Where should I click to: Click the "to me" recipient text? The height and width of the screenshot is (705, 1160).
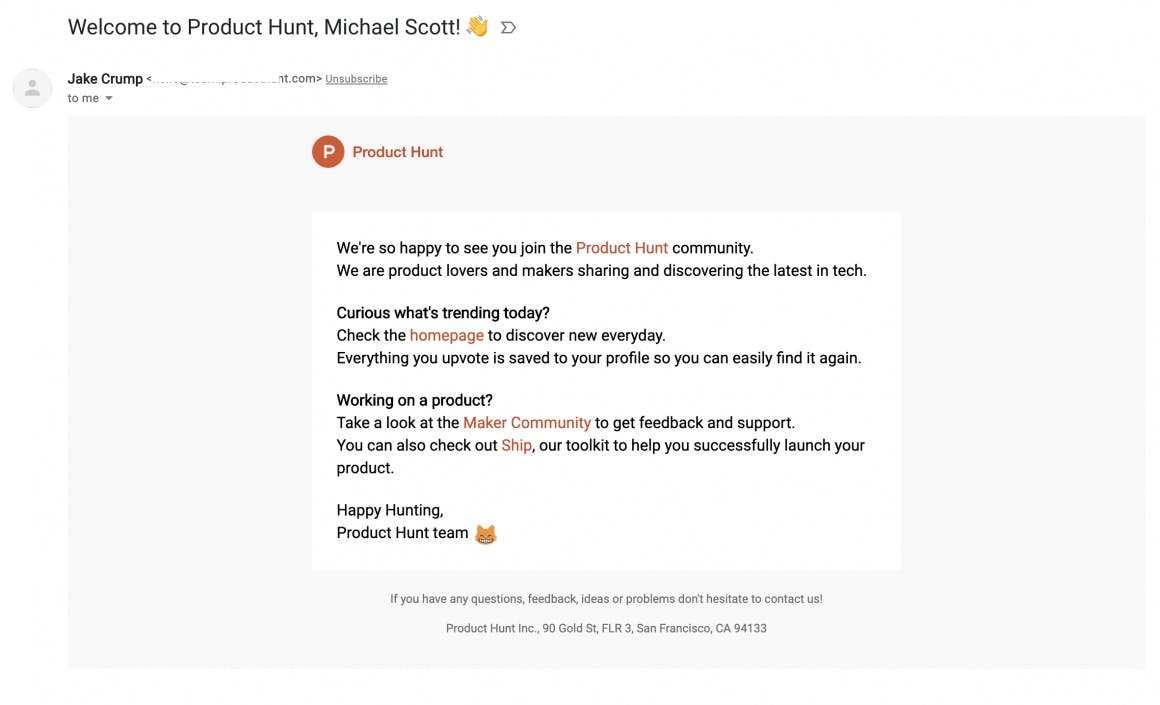click(83, 99)
